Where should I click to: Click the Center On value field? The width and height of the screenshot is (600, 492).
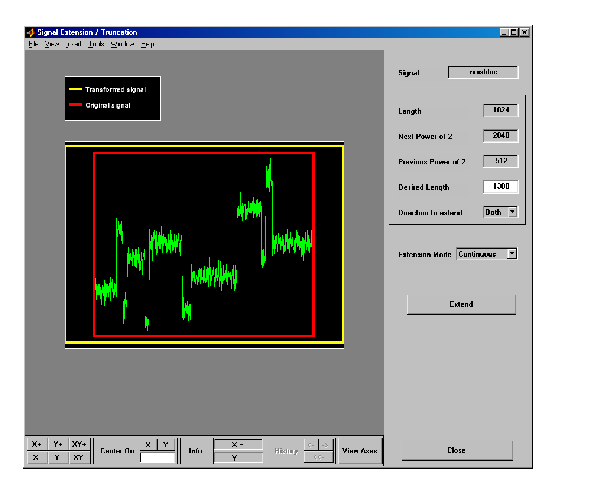coord(157,458)
